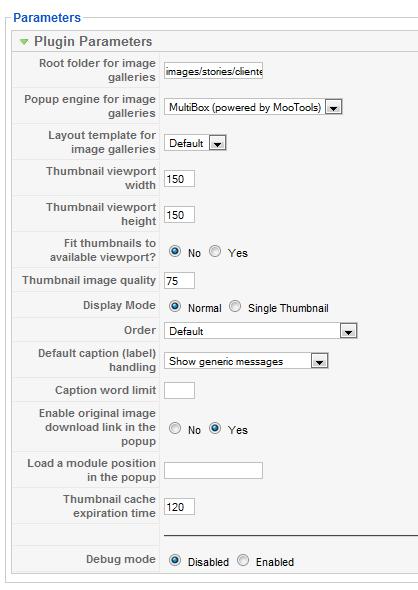The image size is (418, 590).
Task: Click the Load a module position field
Action: point(213,470)
